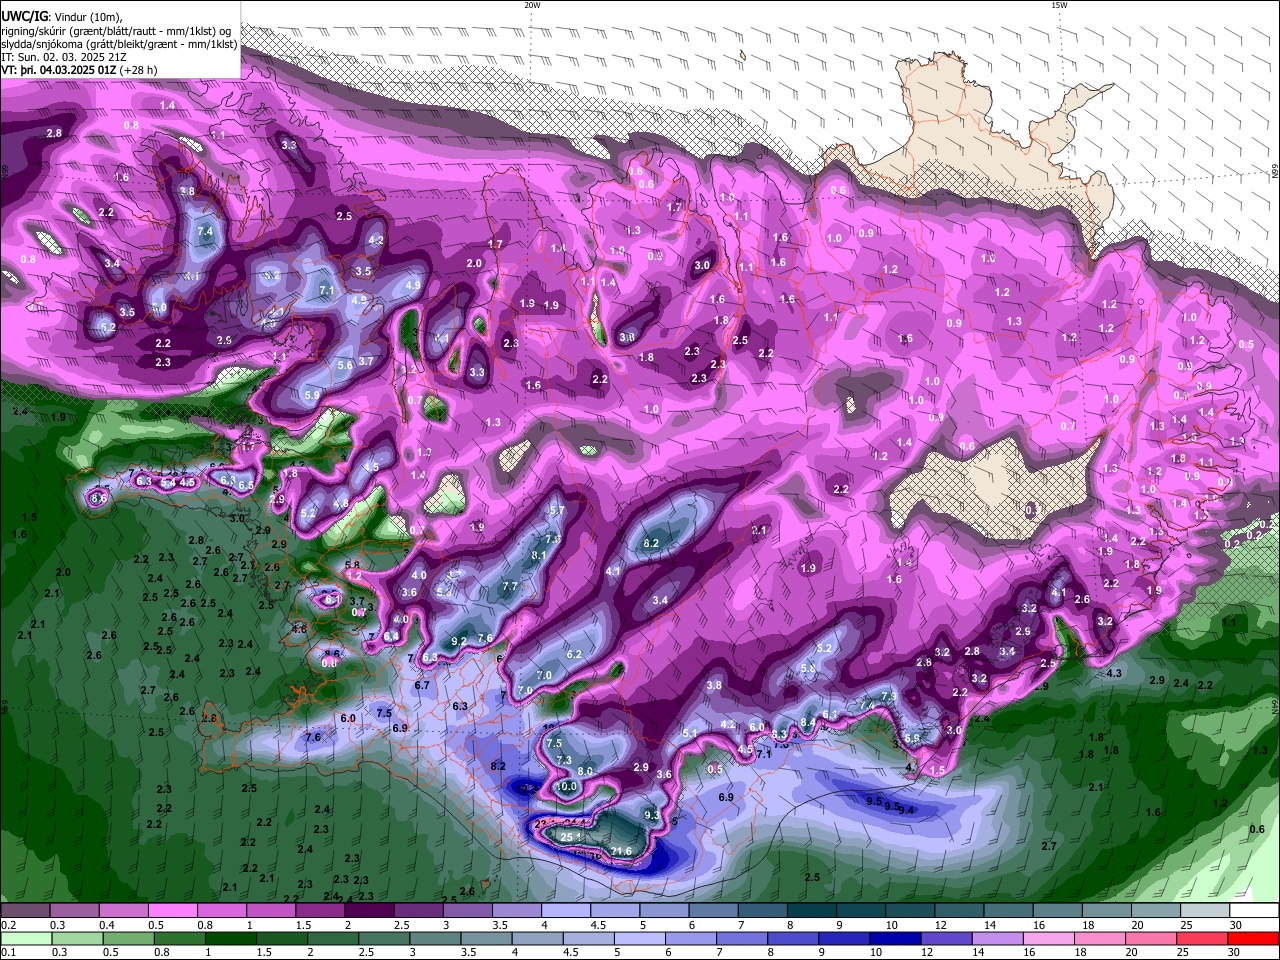The width and height of the screenshot is (1280, 960).
Task: Click the crimson swatch between 25 and 30
Action: [1200, 938]
